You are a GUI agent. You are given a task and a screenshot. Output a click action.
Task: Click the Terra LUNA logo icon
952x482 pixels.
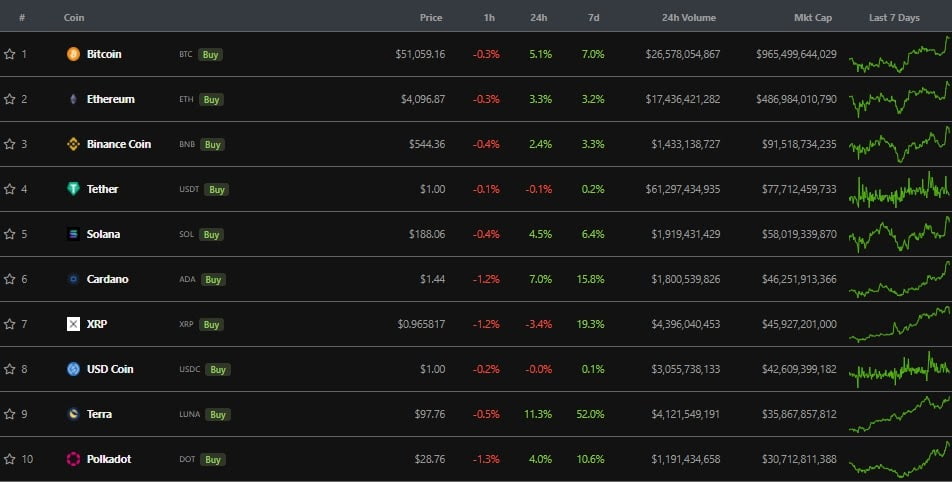tap(73, 414)
